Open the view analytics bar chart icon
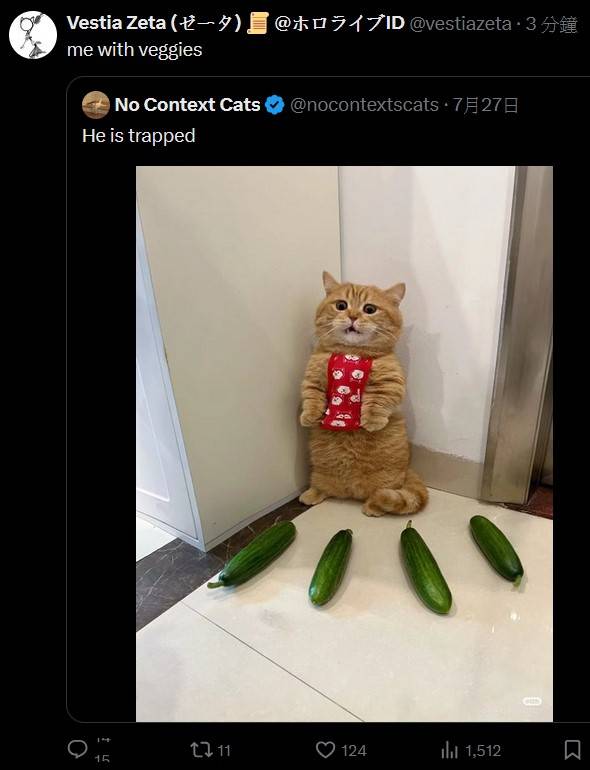 click(x=450, y=750)
